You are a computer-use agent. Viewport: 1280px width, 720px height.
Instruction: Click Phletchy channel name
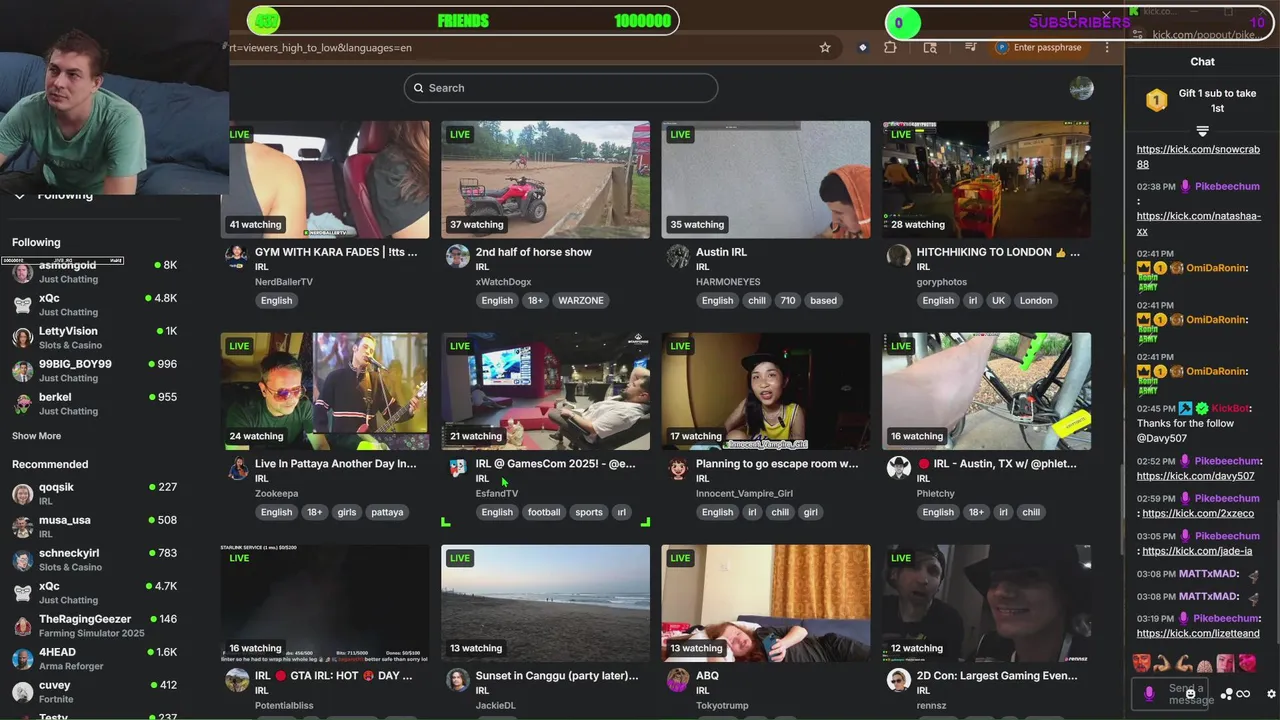[x=936, y=493]
